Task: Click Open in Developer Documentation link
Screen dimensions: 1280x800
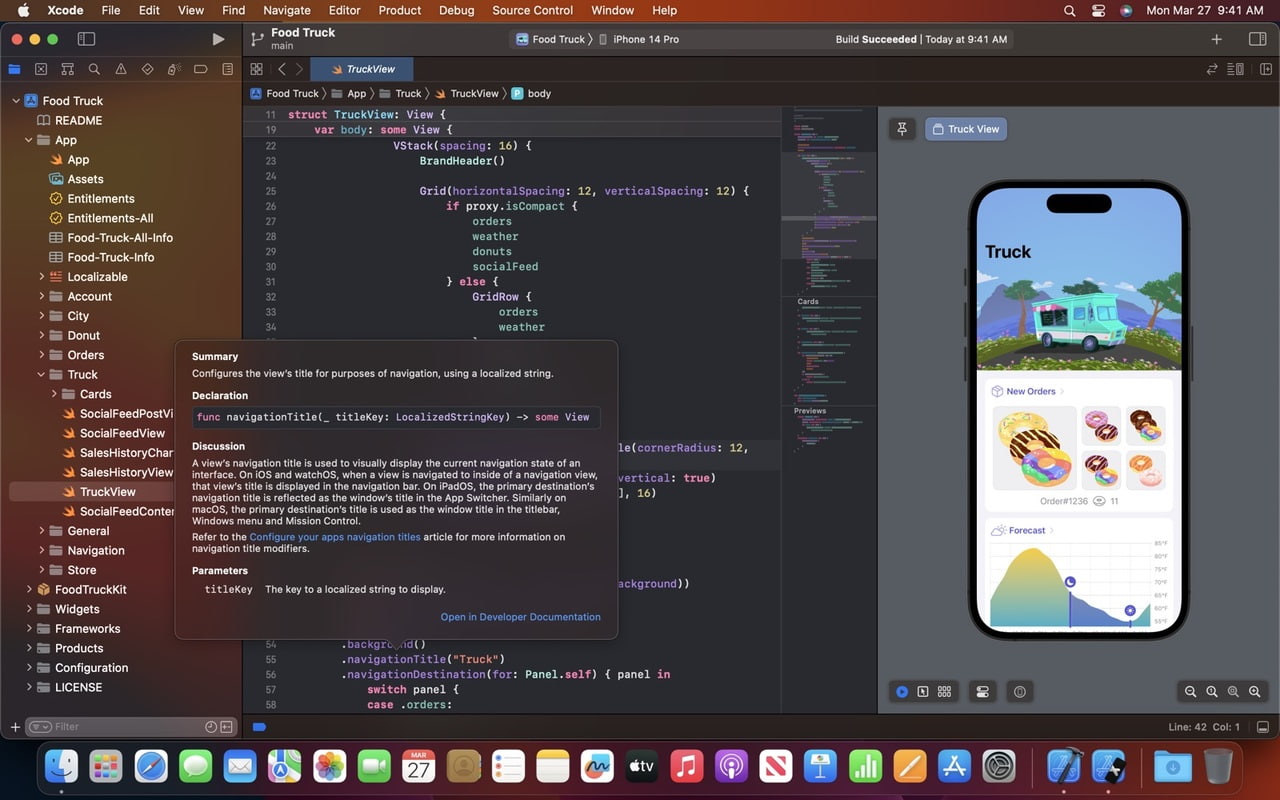Action: tap(521, 617)
